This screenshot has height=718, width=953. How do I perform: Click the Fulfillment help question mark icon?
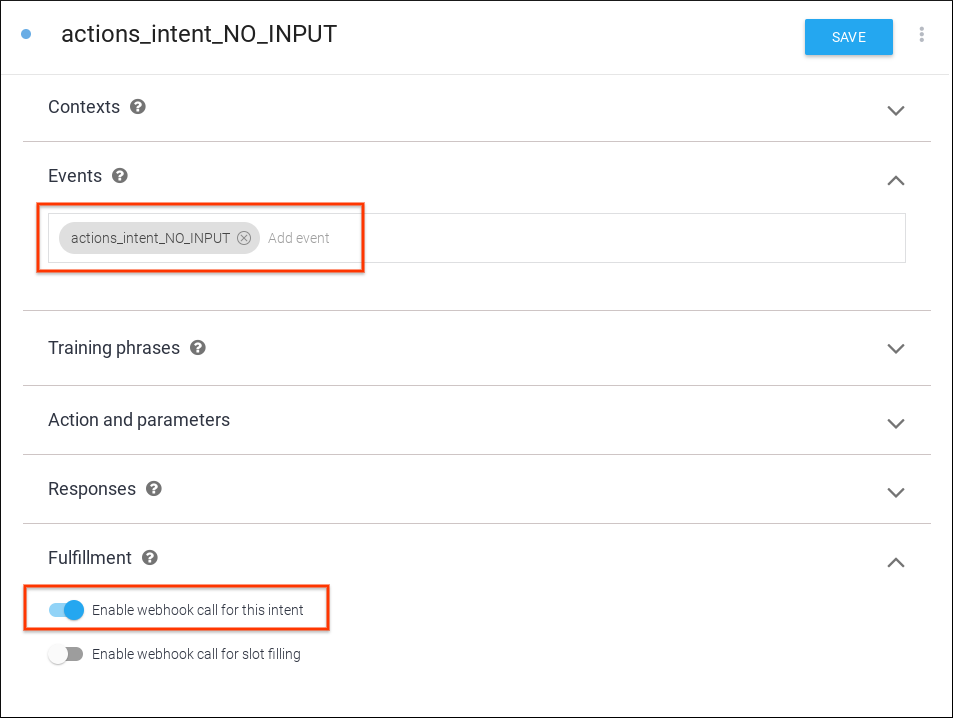[x=150, y=558]
